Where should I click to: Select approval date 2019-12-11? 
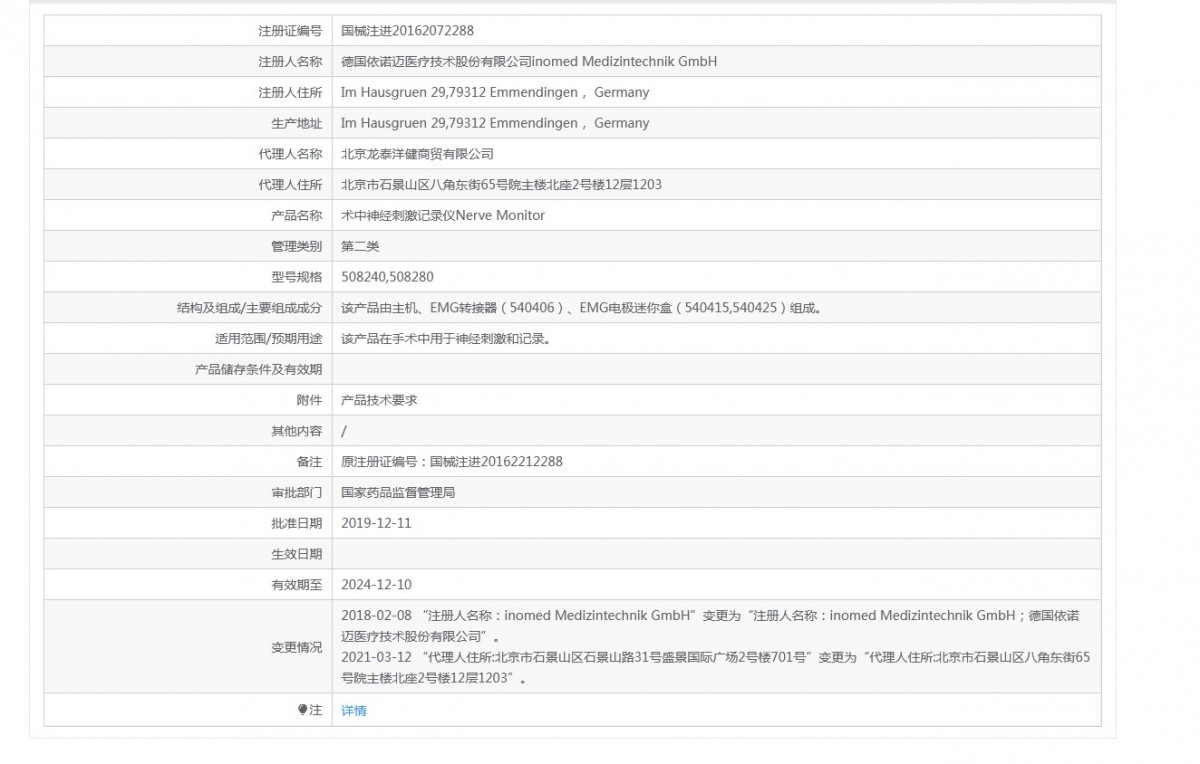pos(376,523)
